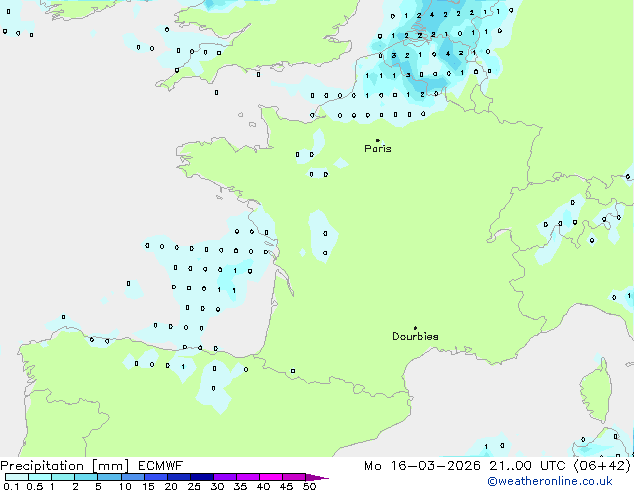Viewport: 634px width, 490px height.
Task: Click the 0.1 legend scale label
Action: (x=11, y=486)
